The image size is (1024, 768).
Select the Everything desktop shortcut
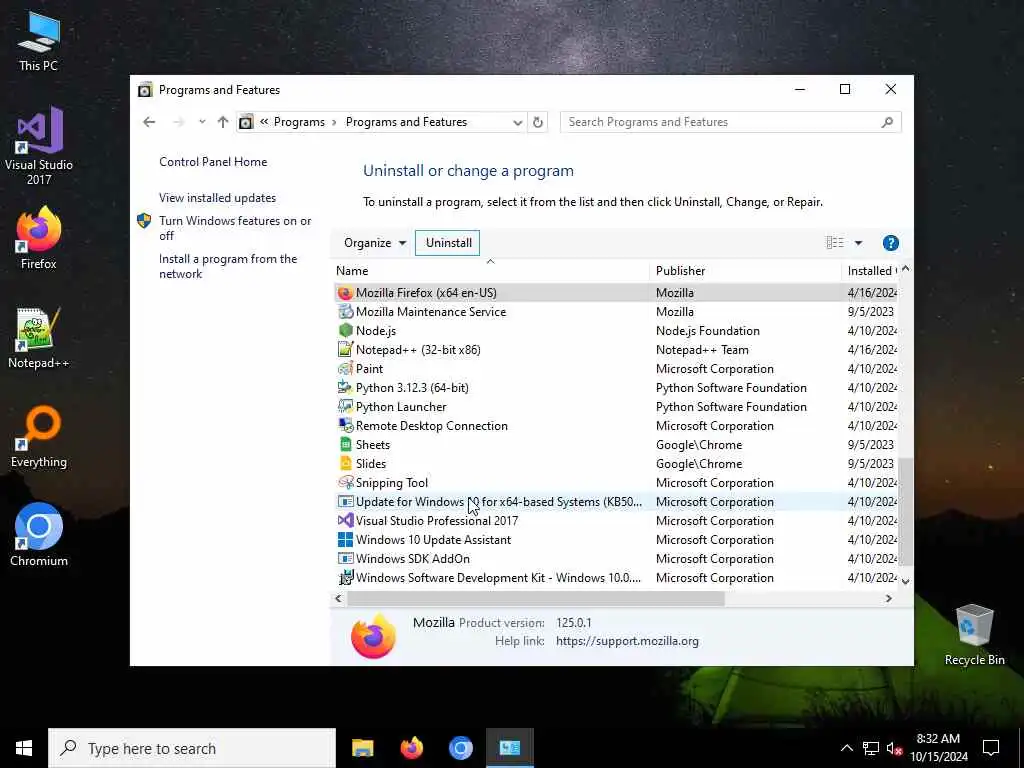coord(39,437)
